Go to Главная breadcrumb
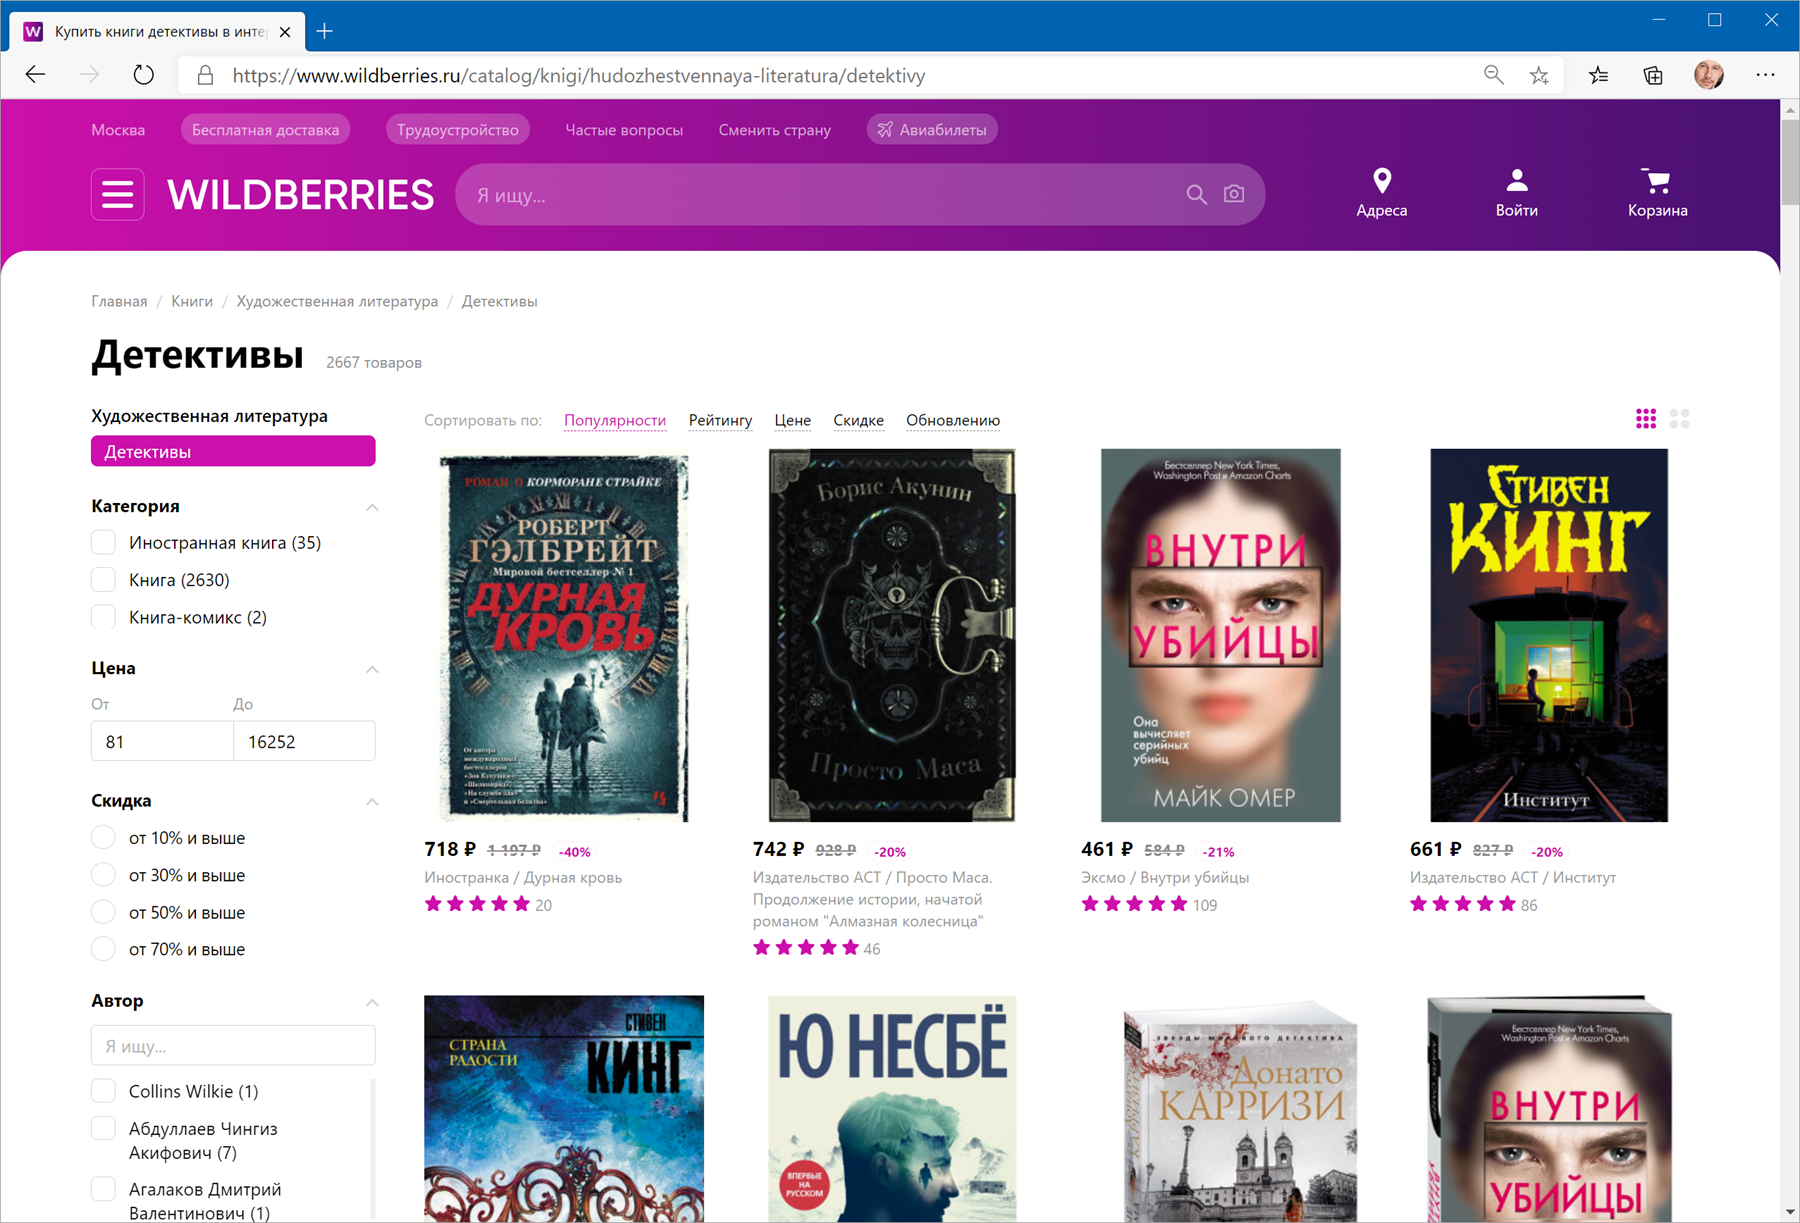 click(119, 301)
